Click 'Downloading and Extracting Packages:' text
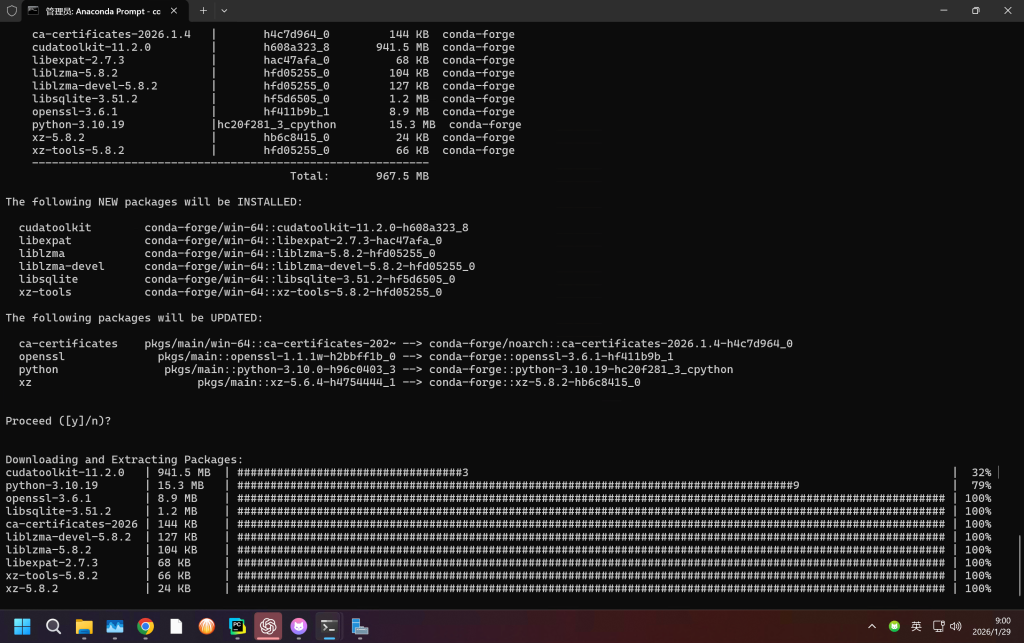The width and height of the screenshot is (1024, 643). pos(124,460)
